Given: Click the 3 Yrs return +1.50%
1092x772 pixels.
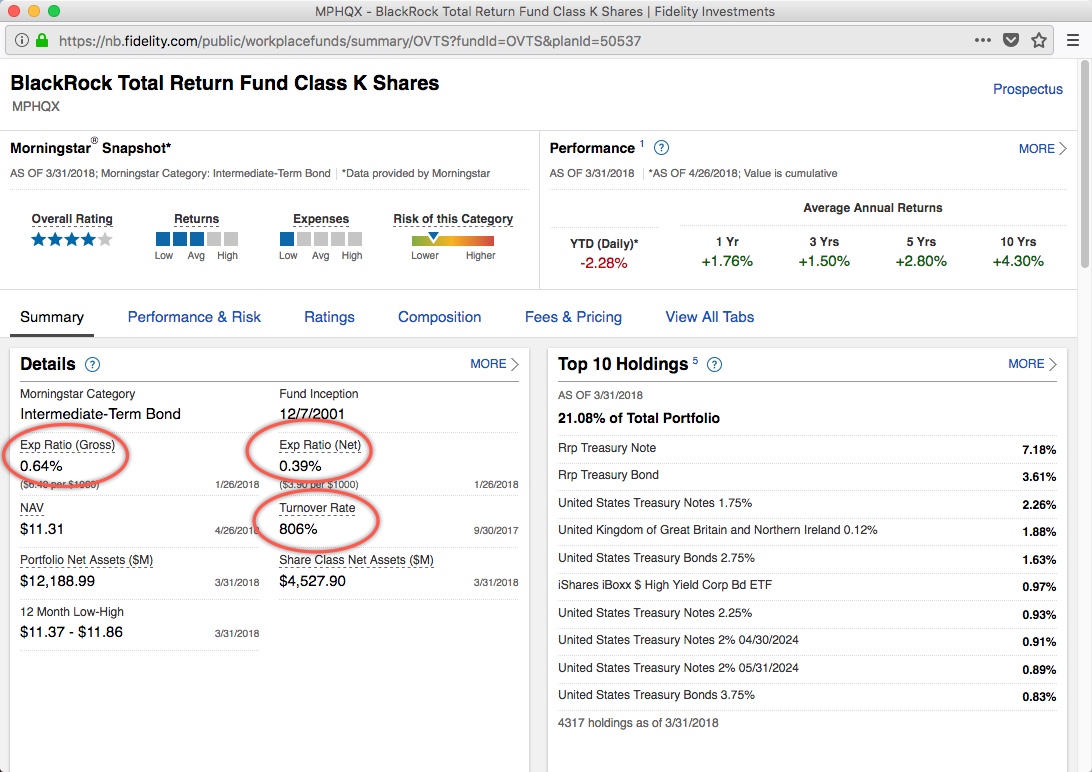Looking at the screenshot, I should [824, 262].
